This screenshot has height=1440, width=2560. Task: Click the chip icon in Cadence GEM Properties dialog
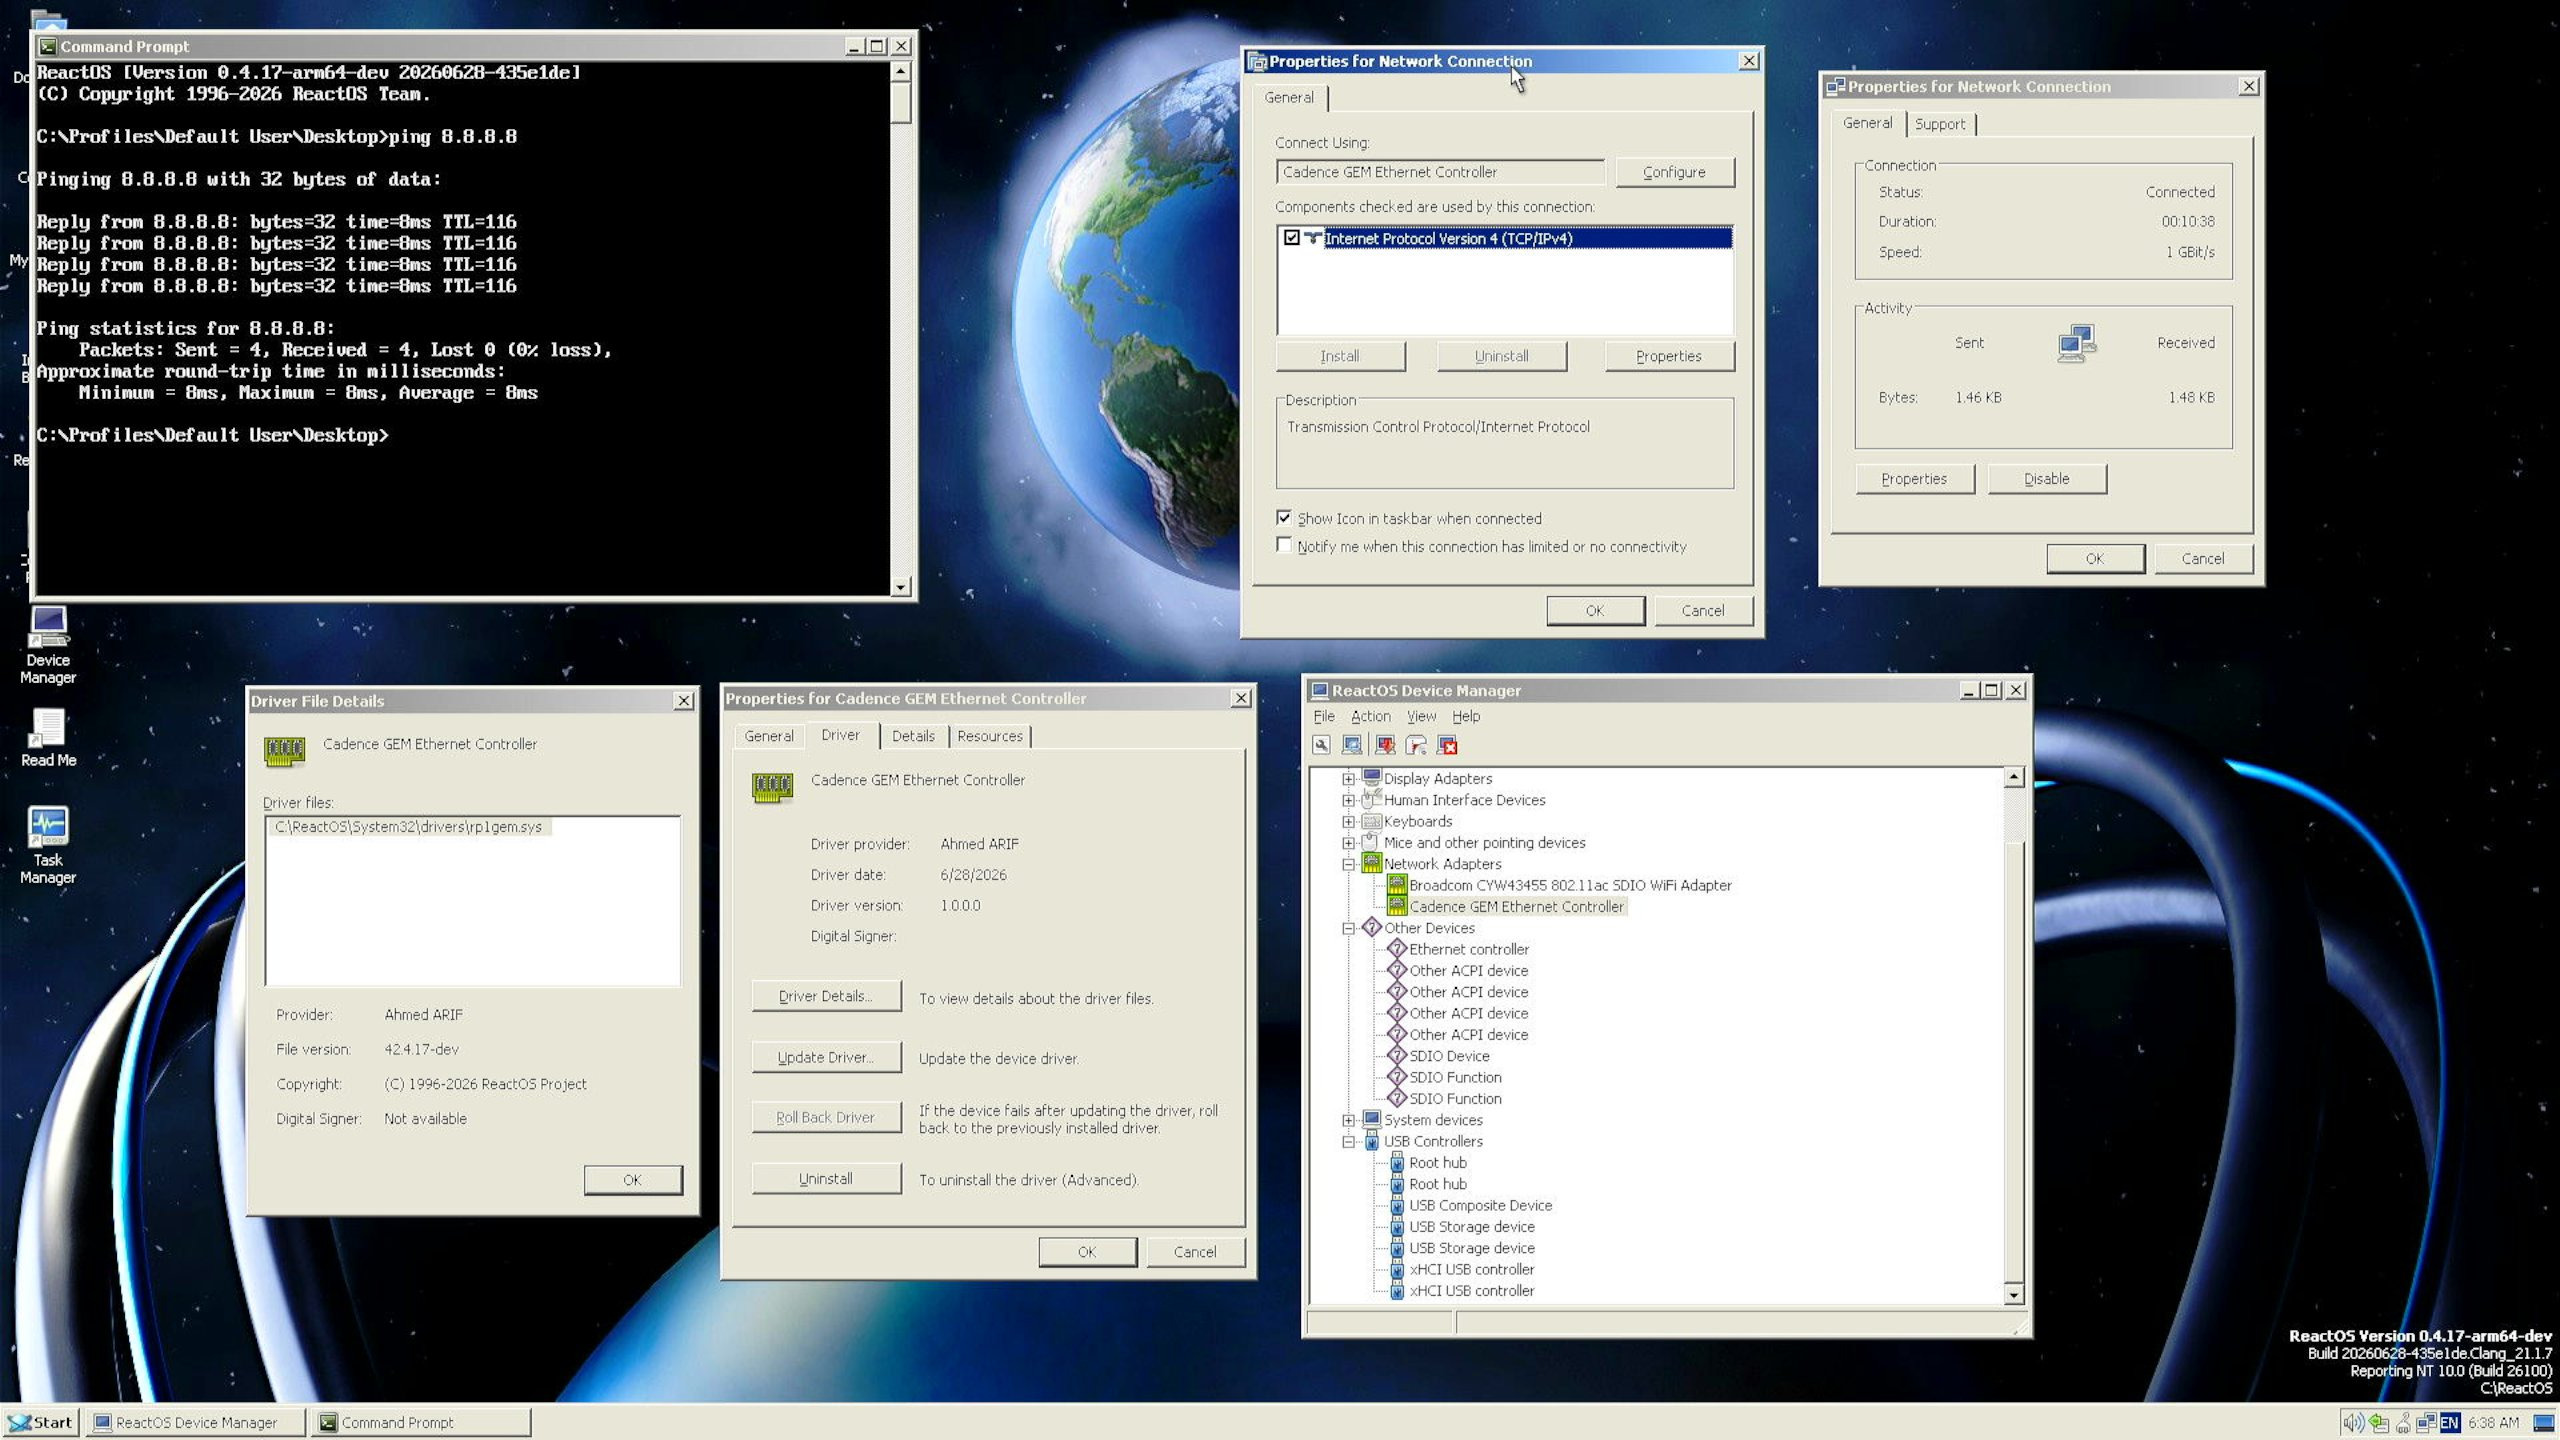click(772, 787)
